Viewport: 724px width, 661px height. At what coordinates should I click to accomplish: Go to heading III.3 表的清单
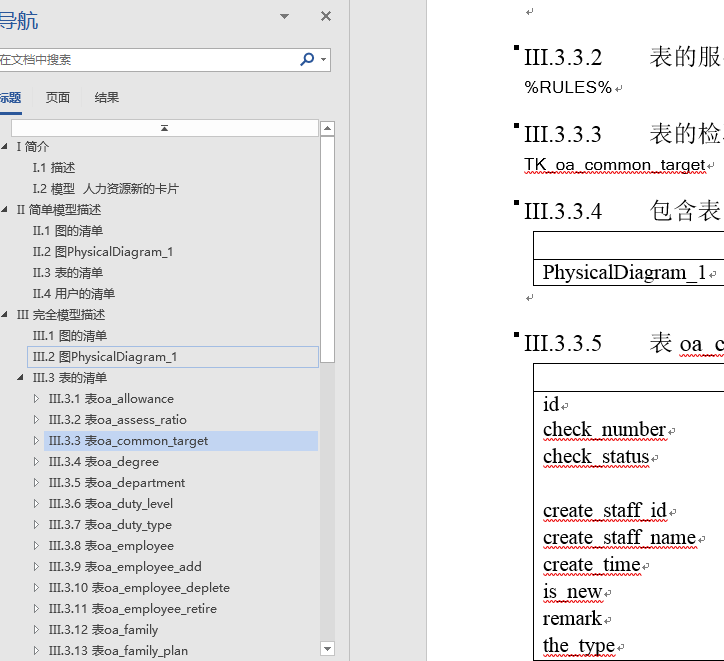tap(70, 378)
